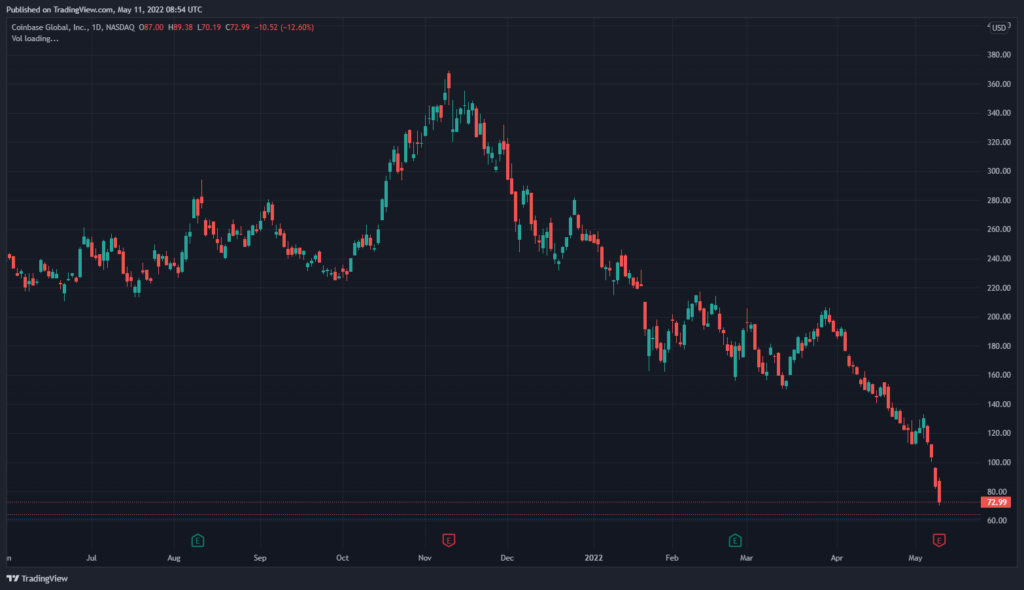Click the red earnings shield under May

coord(938,540)
